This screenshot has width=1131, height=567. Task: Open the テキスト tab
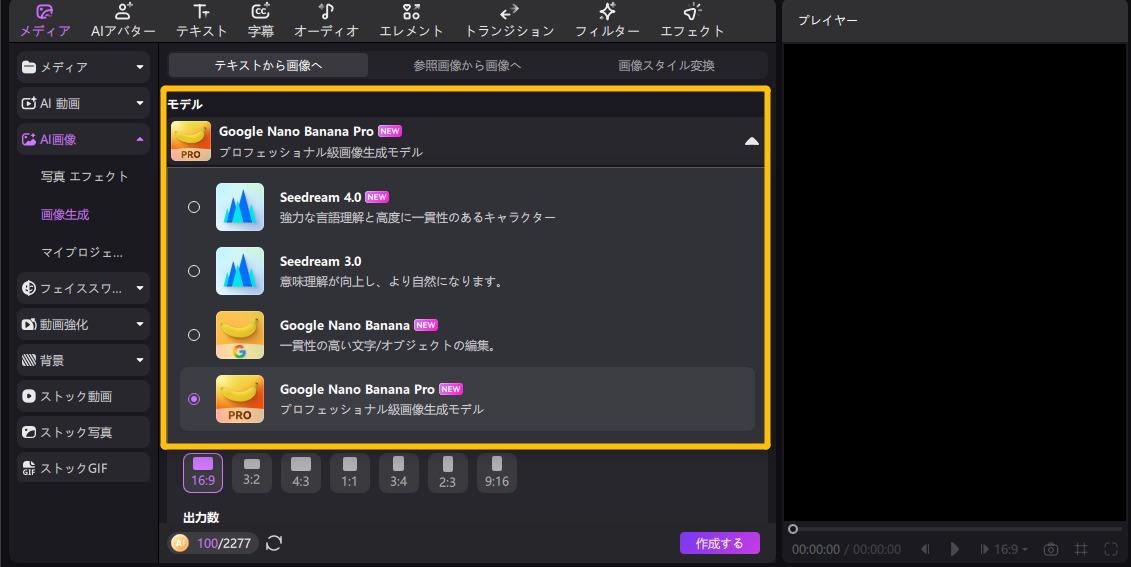point(201,20)
